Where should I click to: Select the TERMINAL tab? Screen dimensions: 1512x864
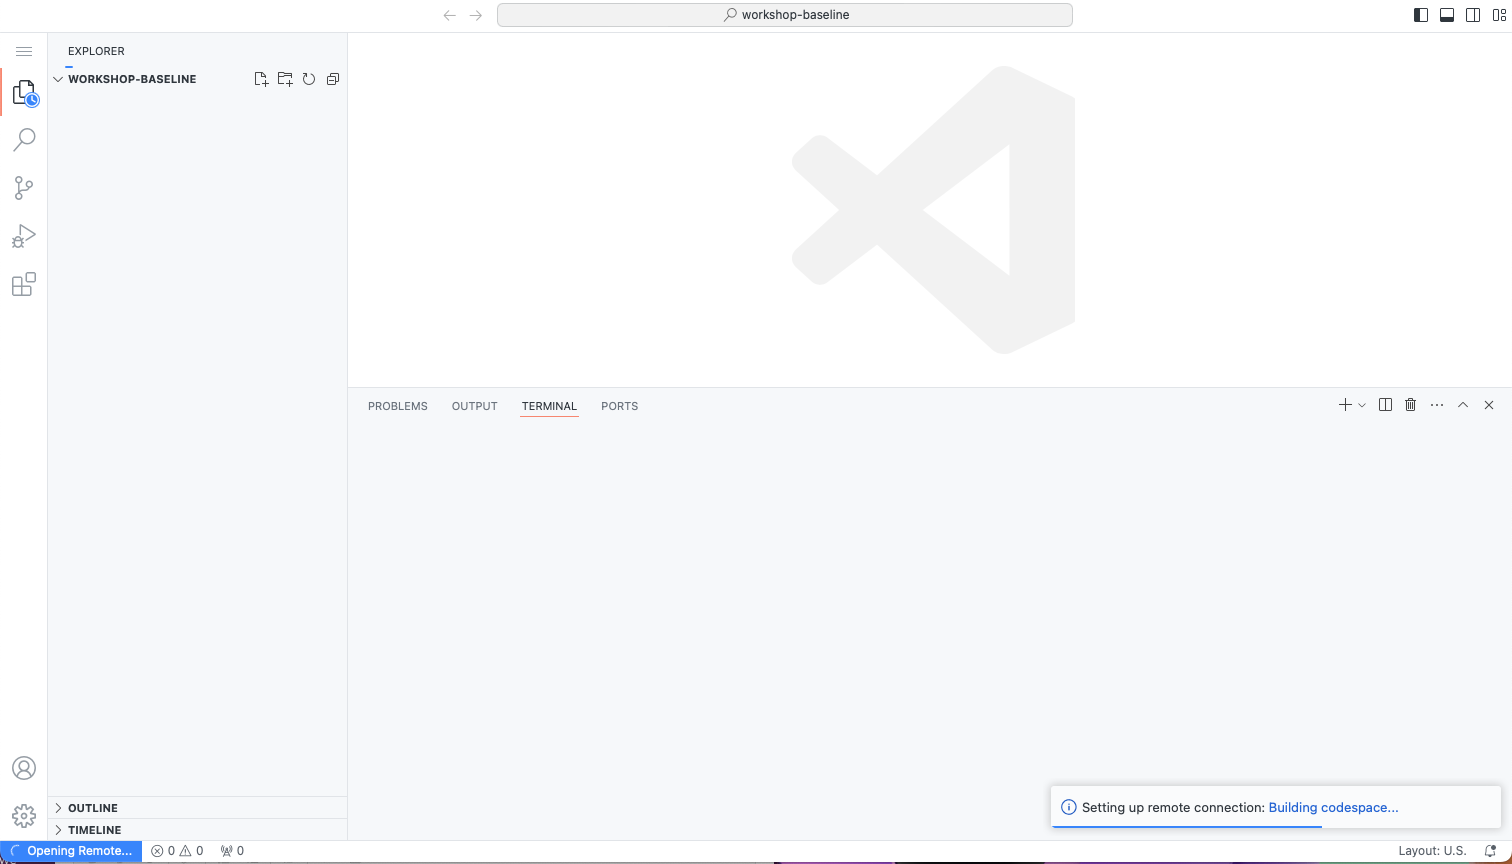click(549, 406)
